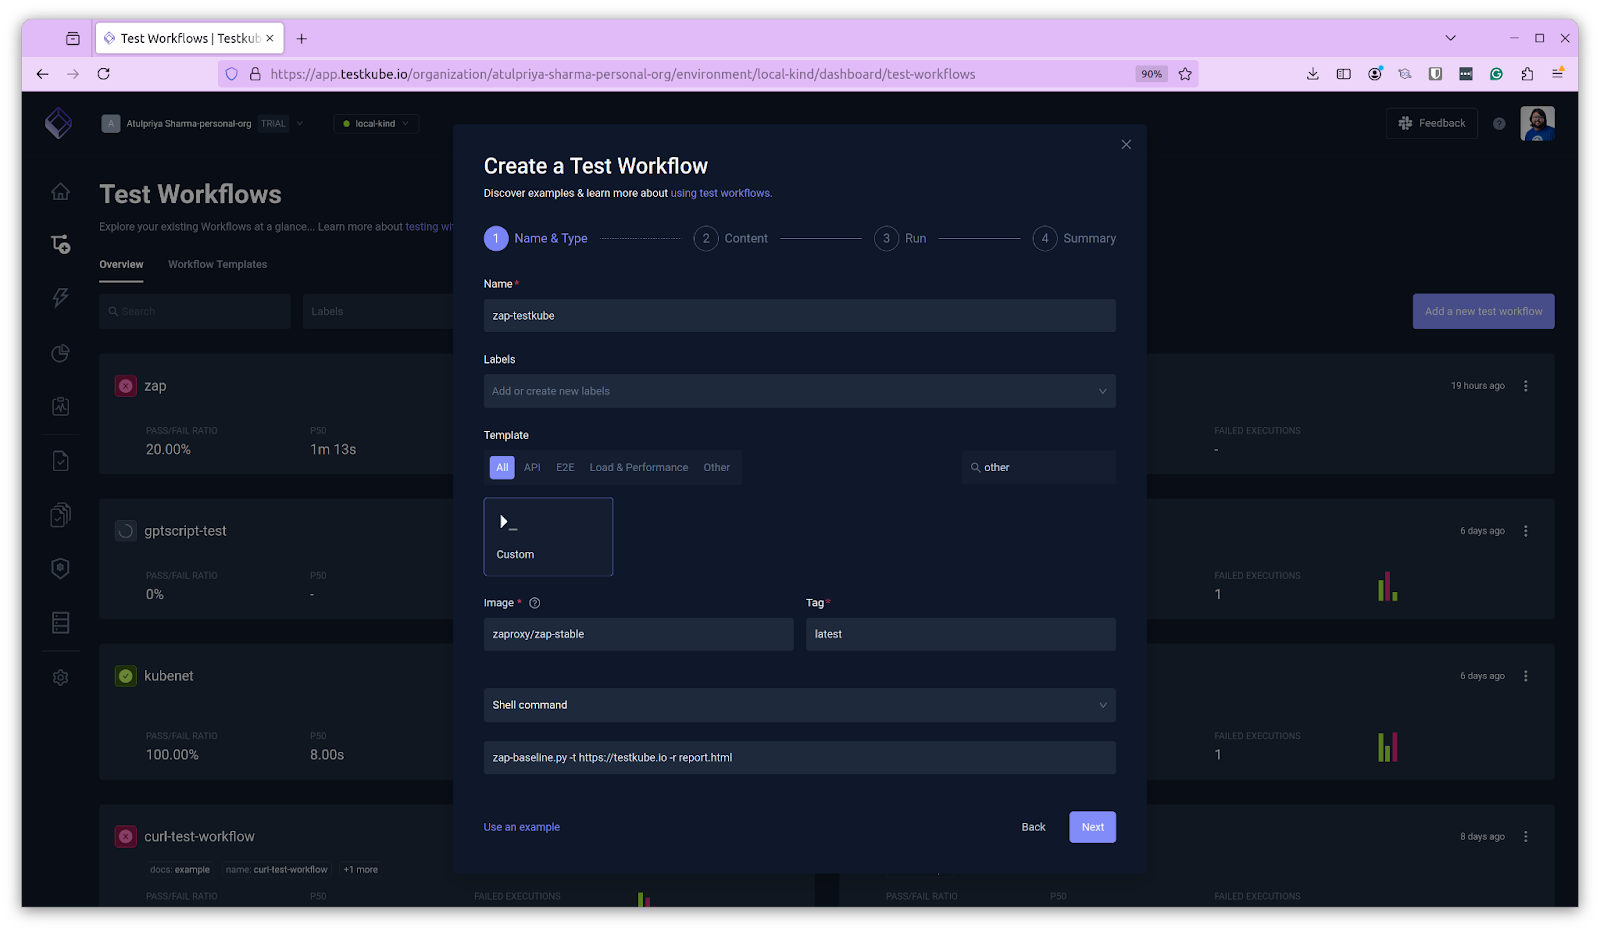Click the Labels filter field on workflows list

pyautogui.click(x=378, y=311)
